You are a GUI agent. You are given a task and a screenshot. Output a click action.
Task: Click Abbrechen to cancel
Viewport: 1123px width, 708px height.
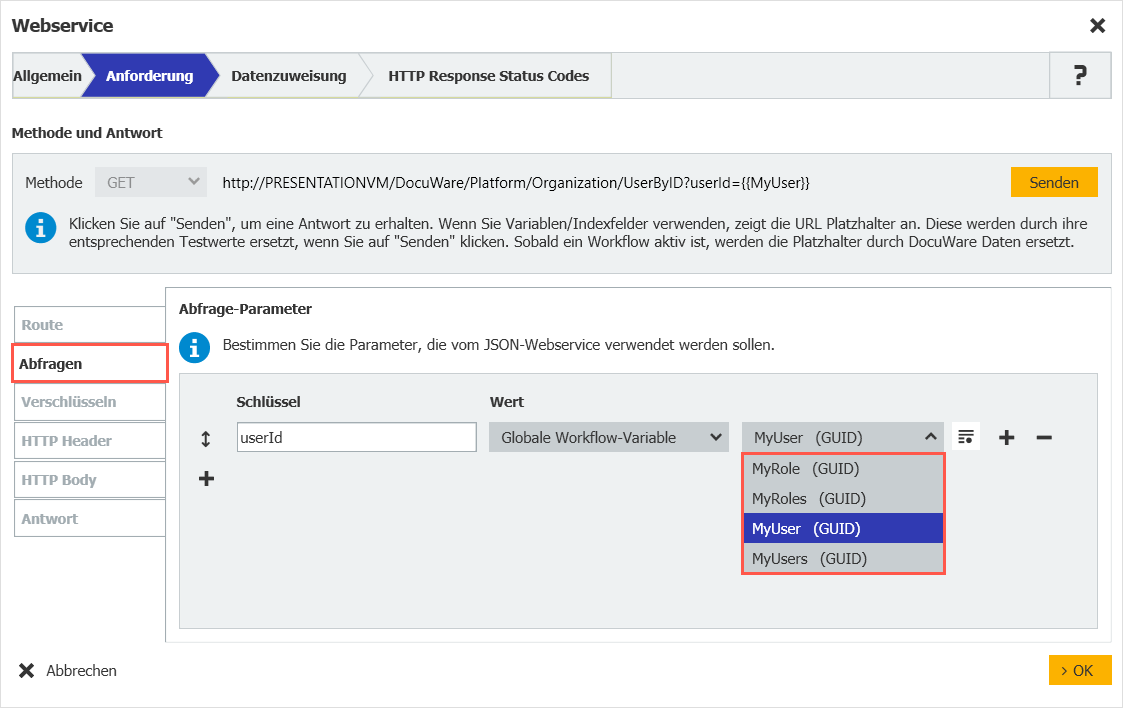point(68,671)
